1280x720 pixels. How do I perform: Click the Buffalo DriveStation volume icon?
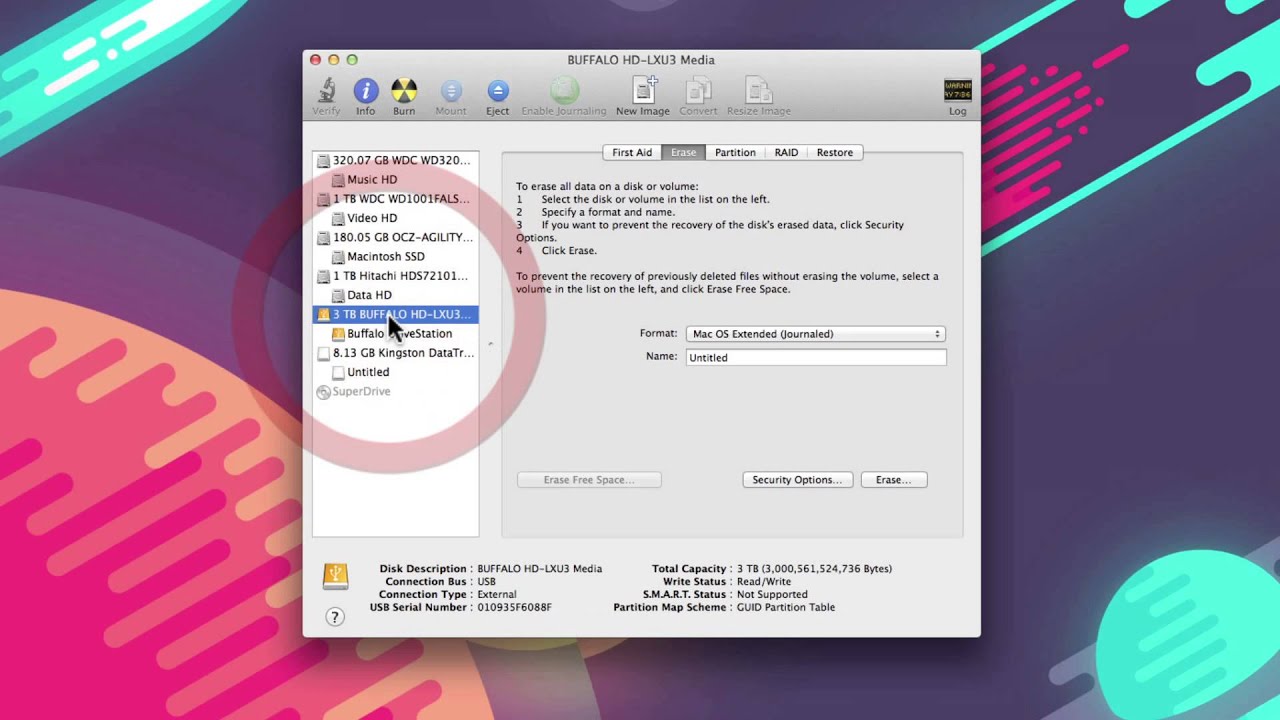point(338,334)
